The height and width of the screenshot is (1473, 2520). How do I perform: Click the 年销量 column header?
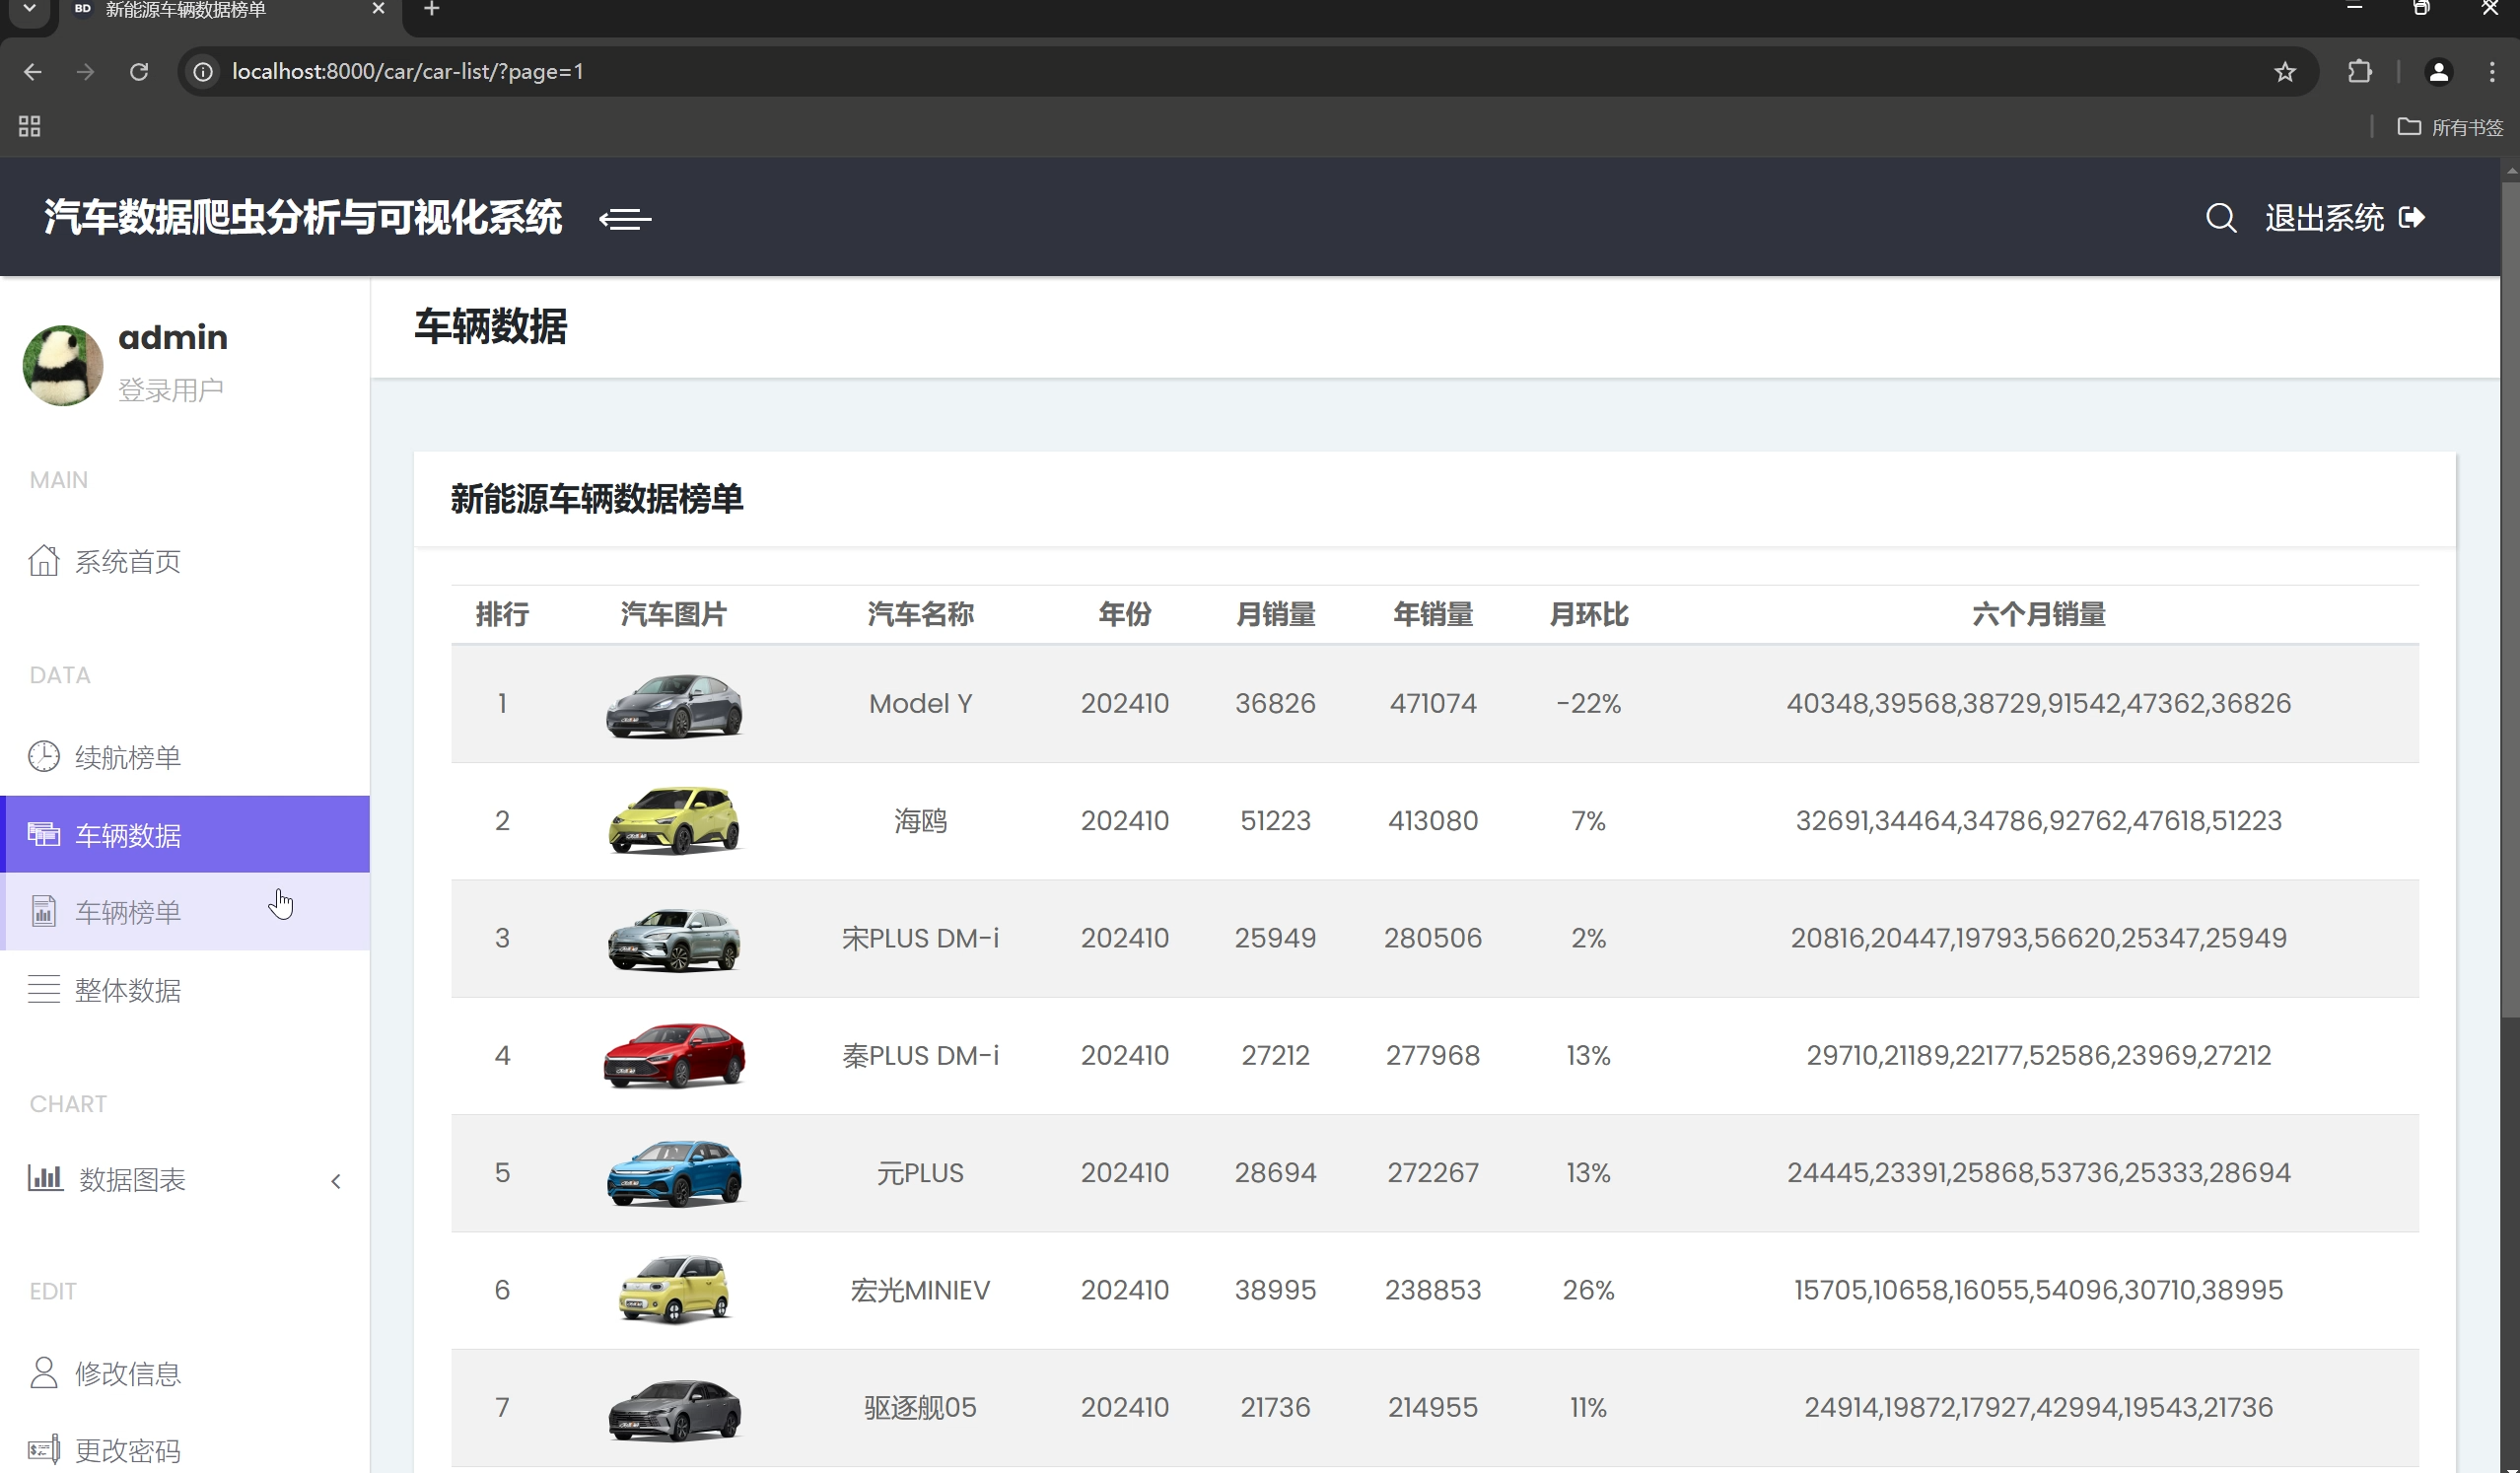(x=1433, y=613)
